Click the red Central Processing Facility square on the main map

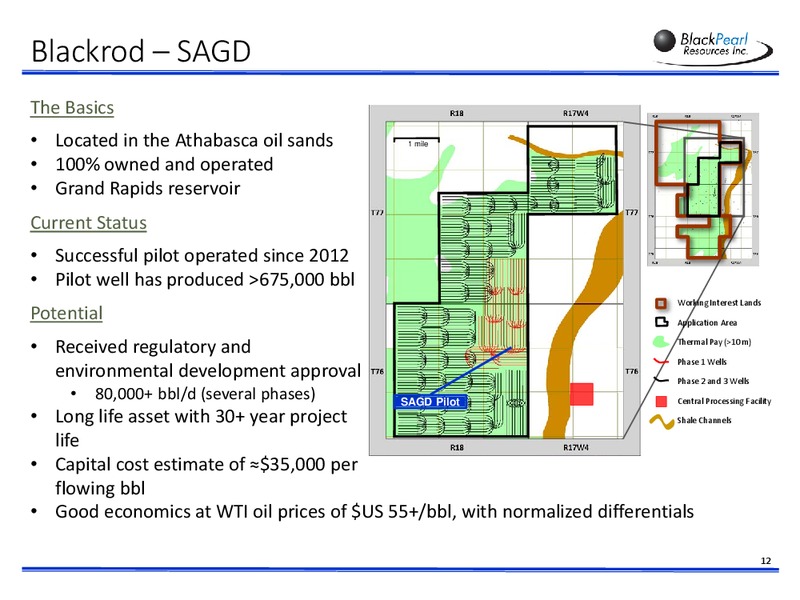click(x=581, y=394)
